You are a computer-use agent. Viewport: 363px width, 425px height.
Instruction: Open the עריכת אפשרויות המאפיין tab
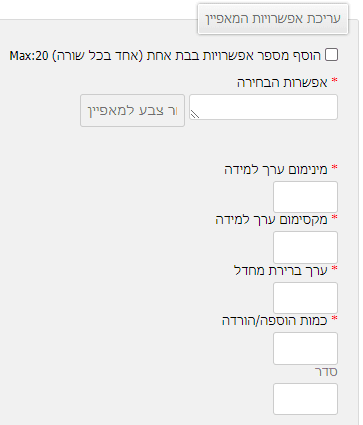click(x=273, y=19)
